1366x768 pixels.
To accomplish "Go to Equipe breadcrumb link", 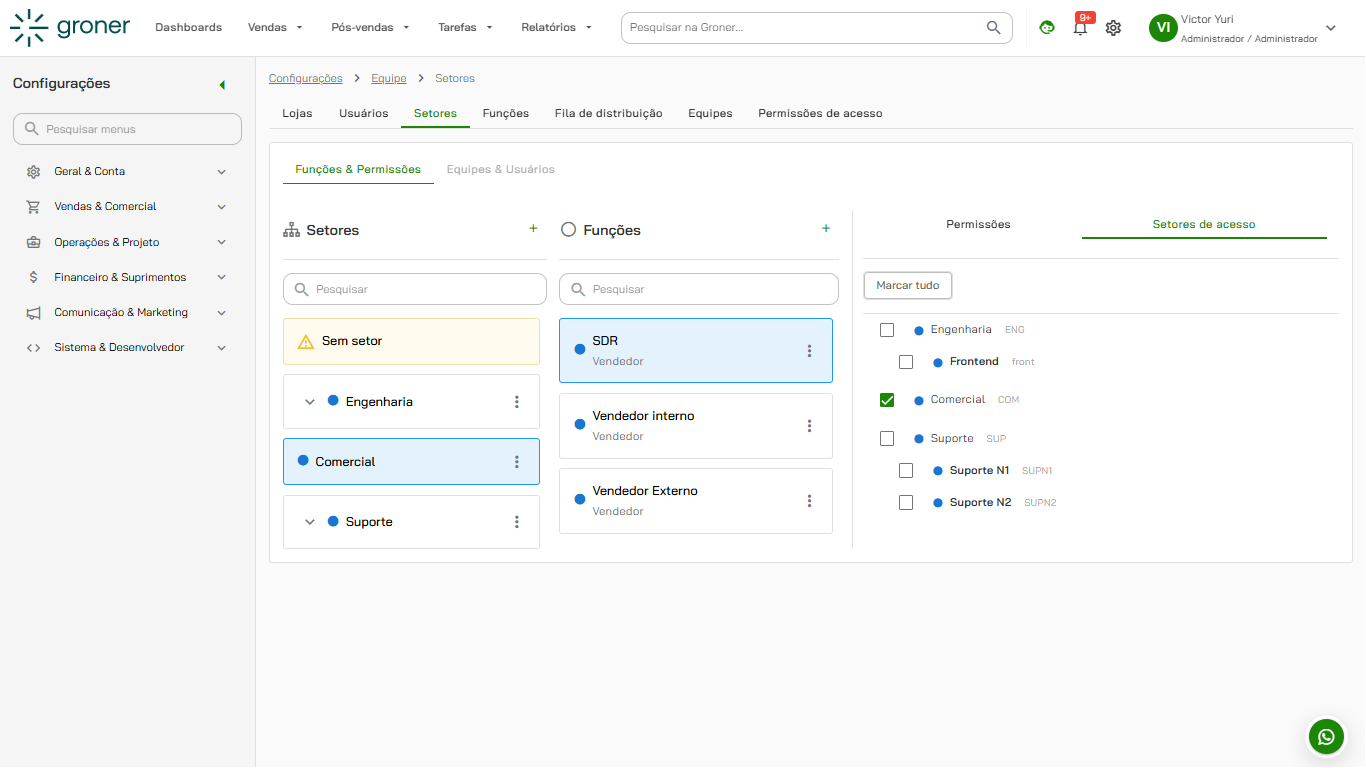I will pos(389,78).
